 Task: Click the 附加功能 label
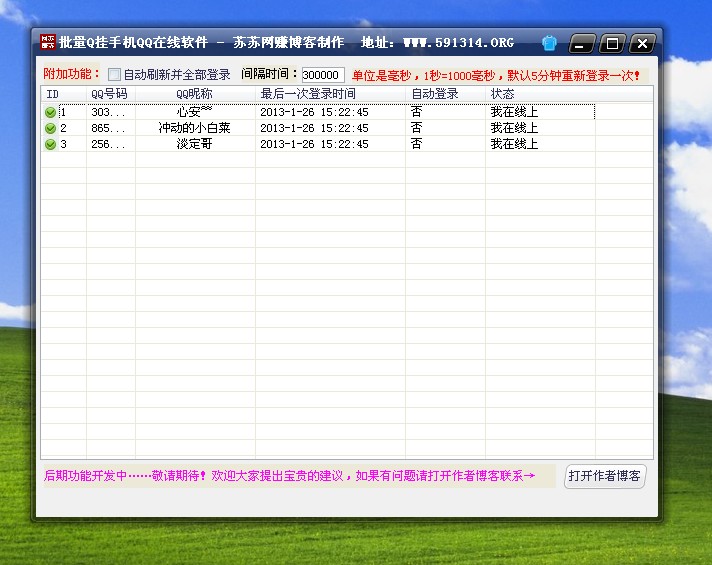click(71, 74)
